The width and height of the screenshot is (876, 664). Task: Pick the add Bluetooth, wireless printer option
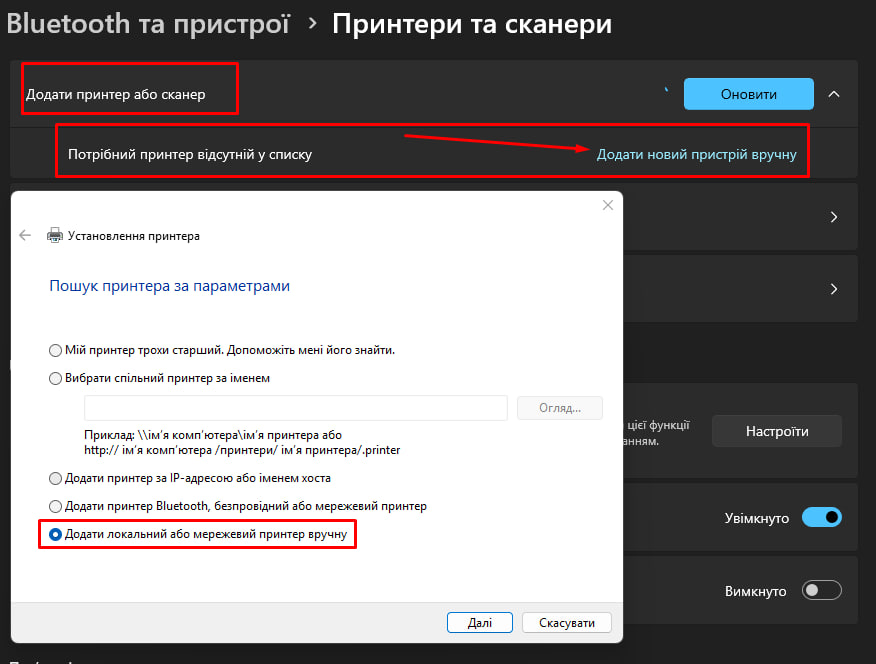56,506
